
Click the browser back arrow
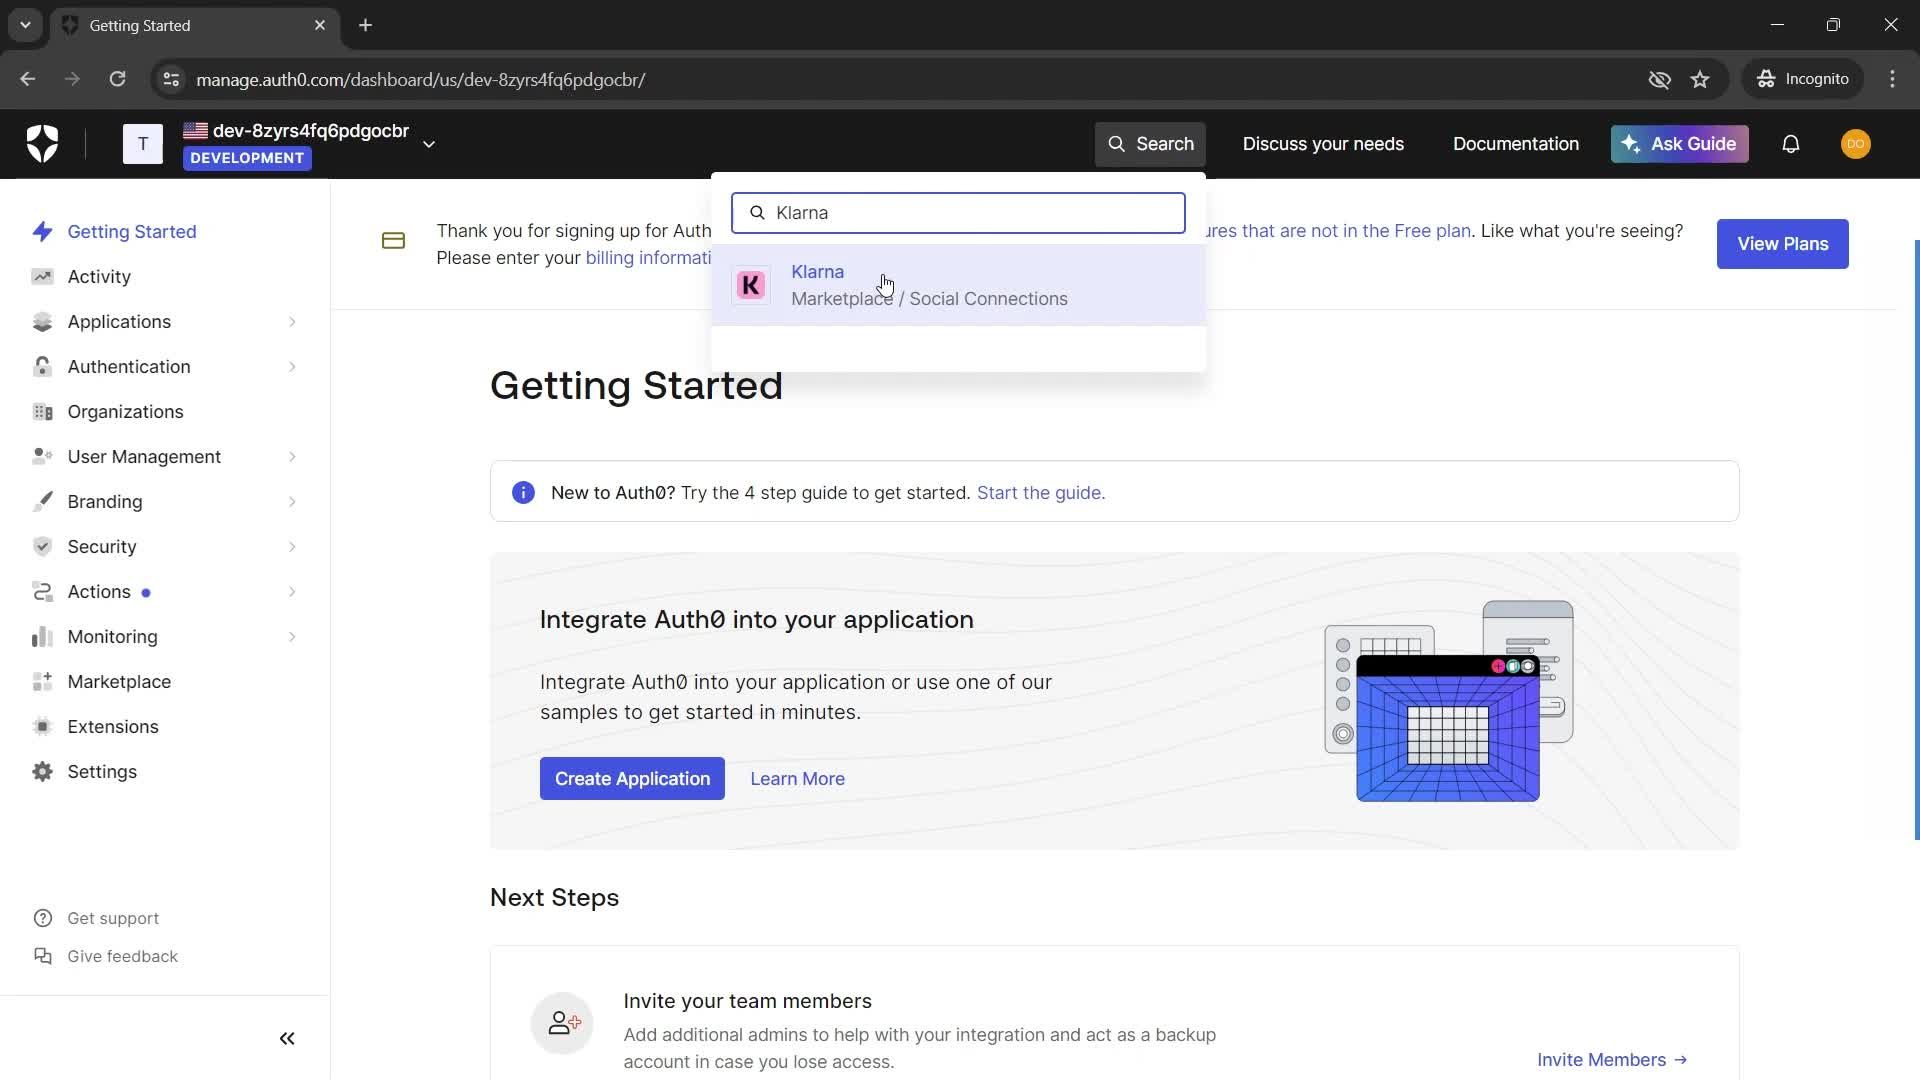point(27,79)
